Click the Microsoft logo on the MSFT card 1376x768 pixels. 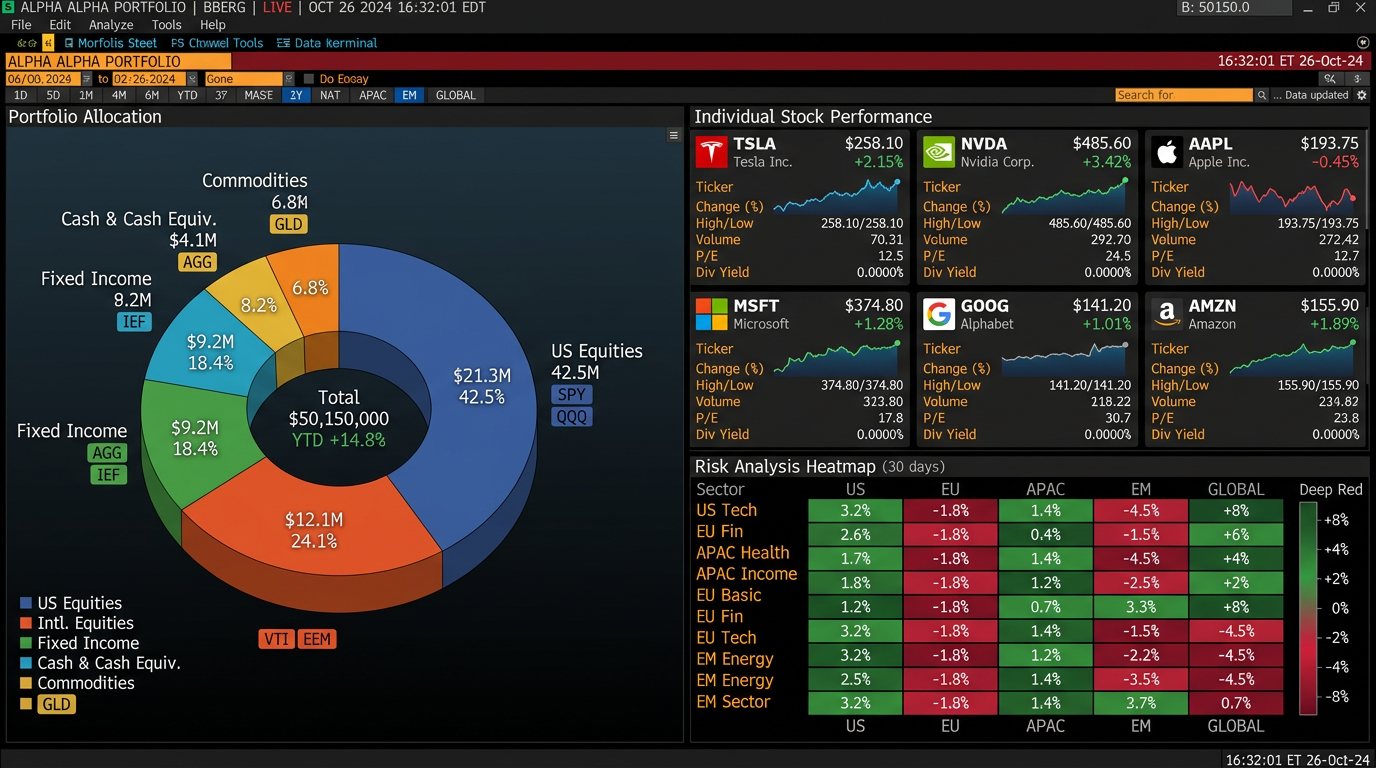711,314
